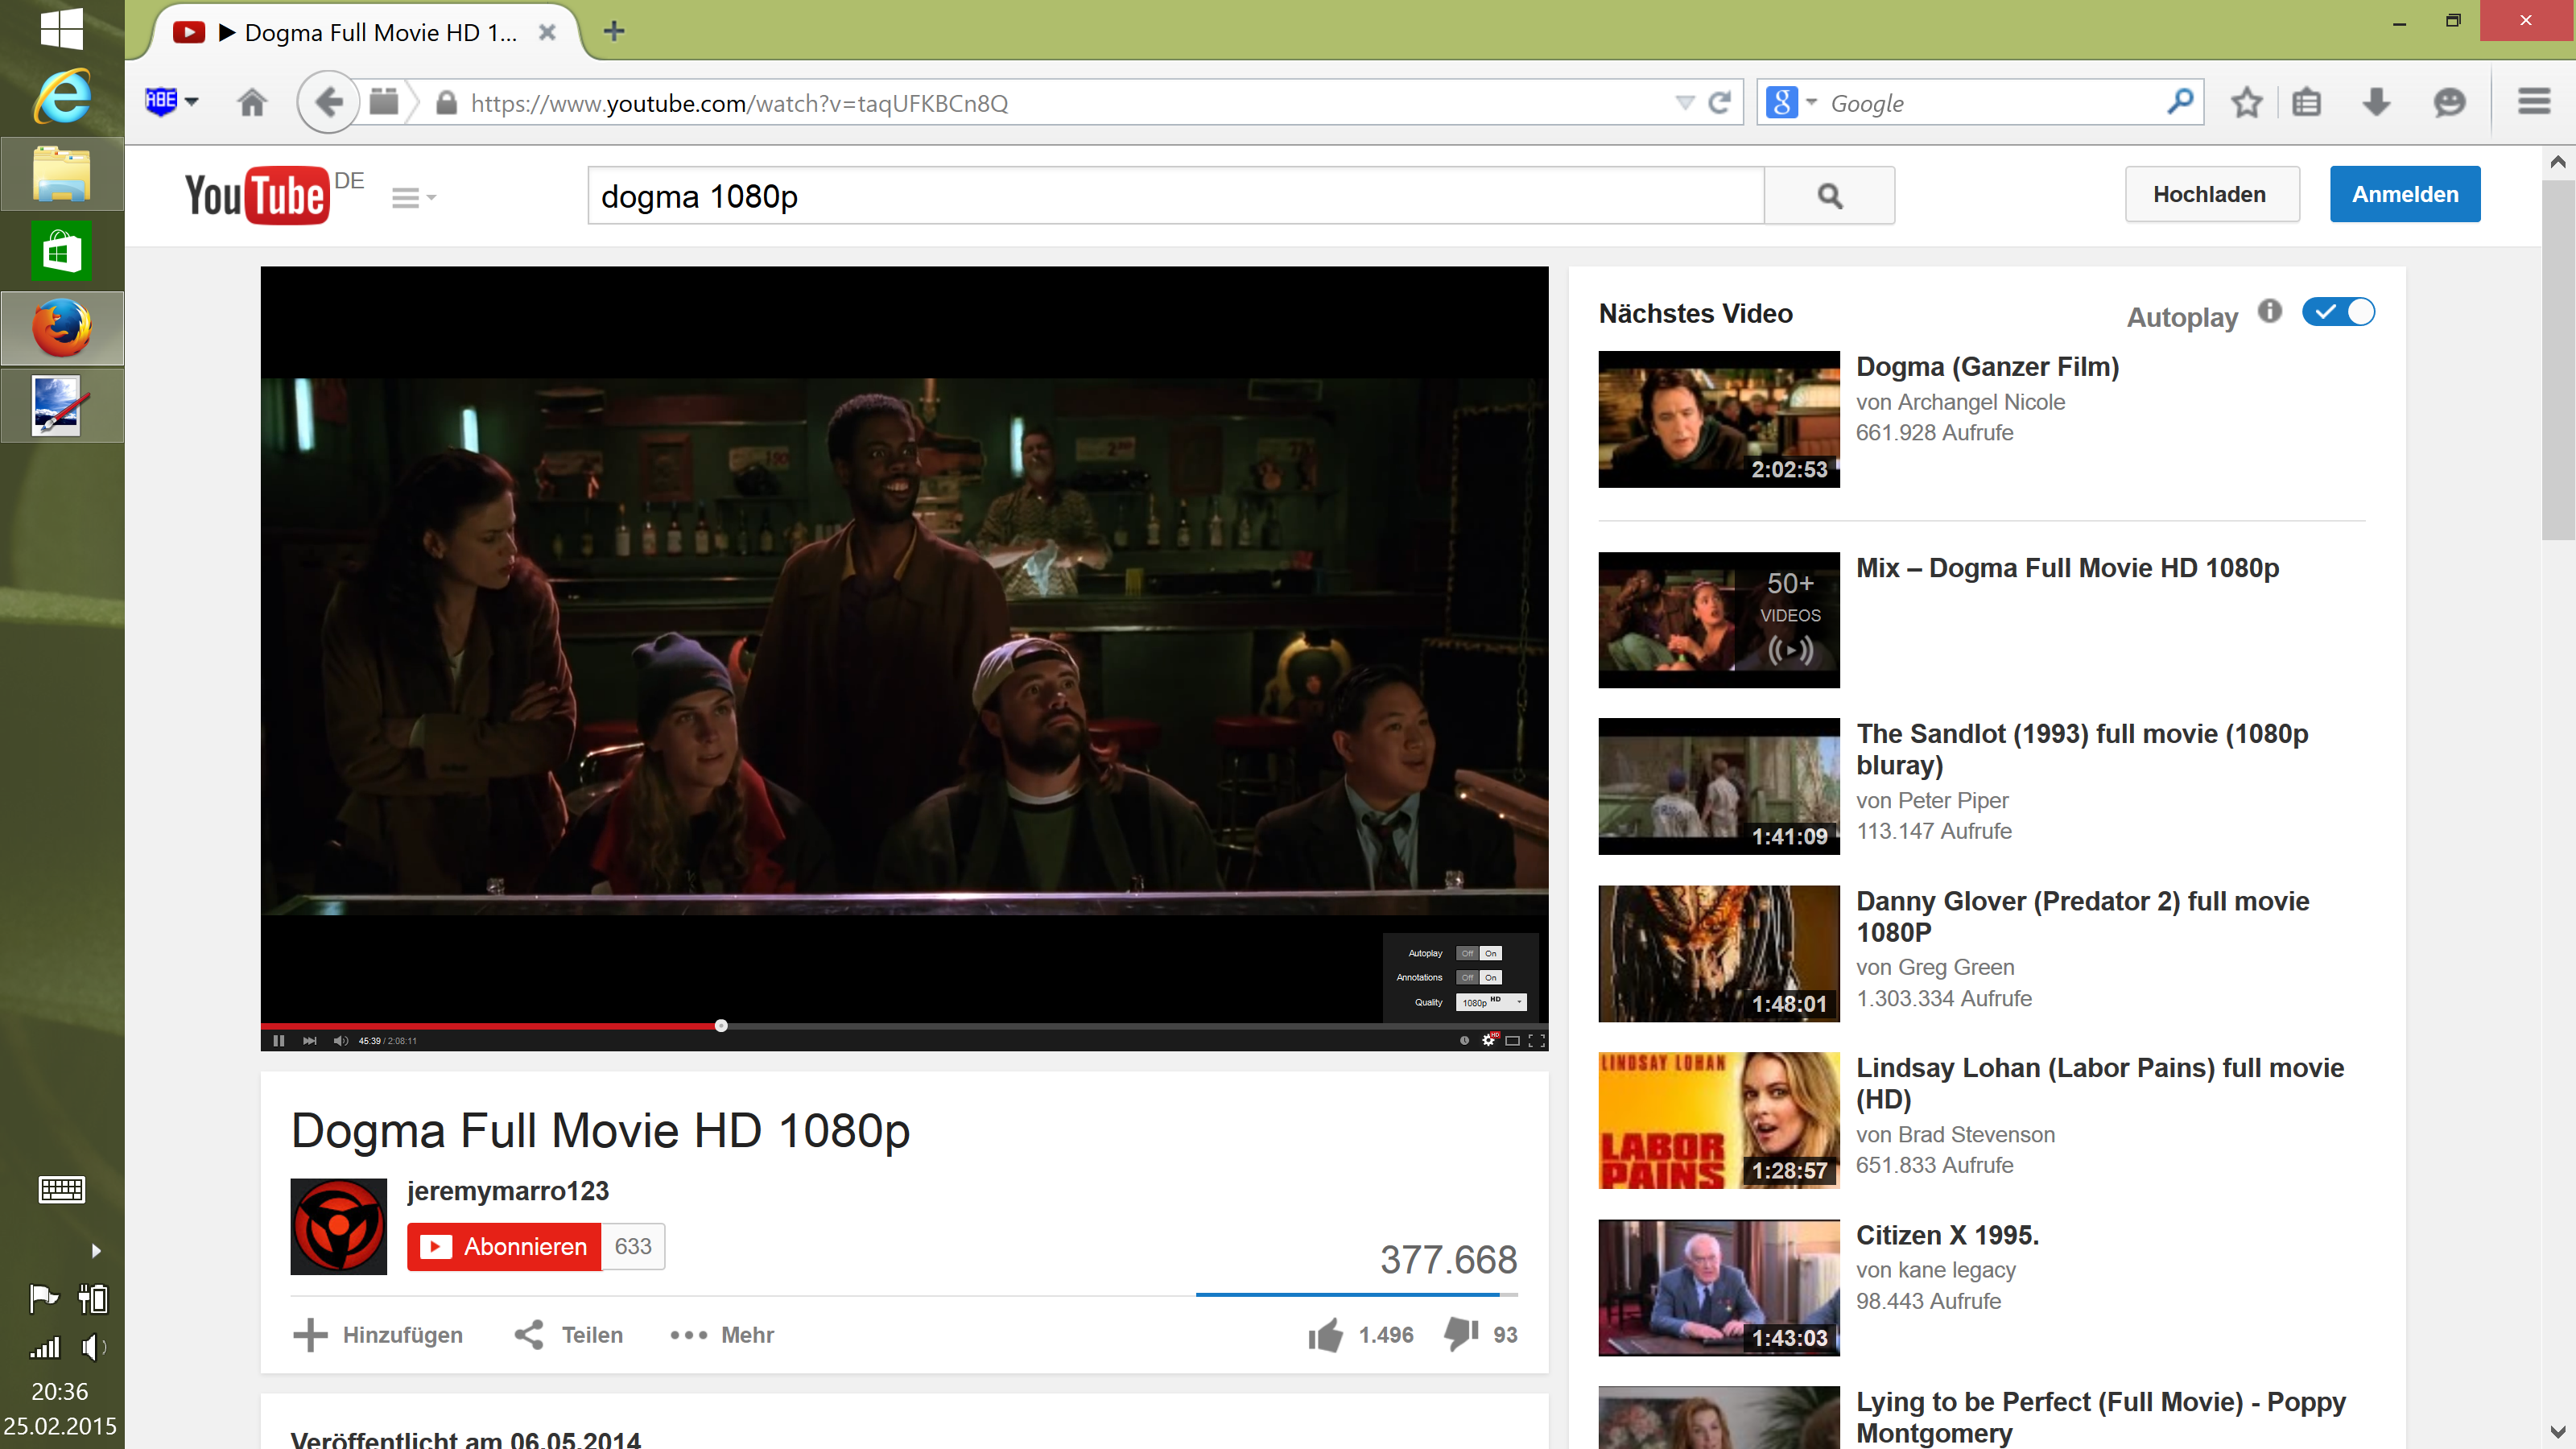Click the YouTube search magnifier button
The width and height of the screenshot is (2576, 1449).
click(1829, 196)
